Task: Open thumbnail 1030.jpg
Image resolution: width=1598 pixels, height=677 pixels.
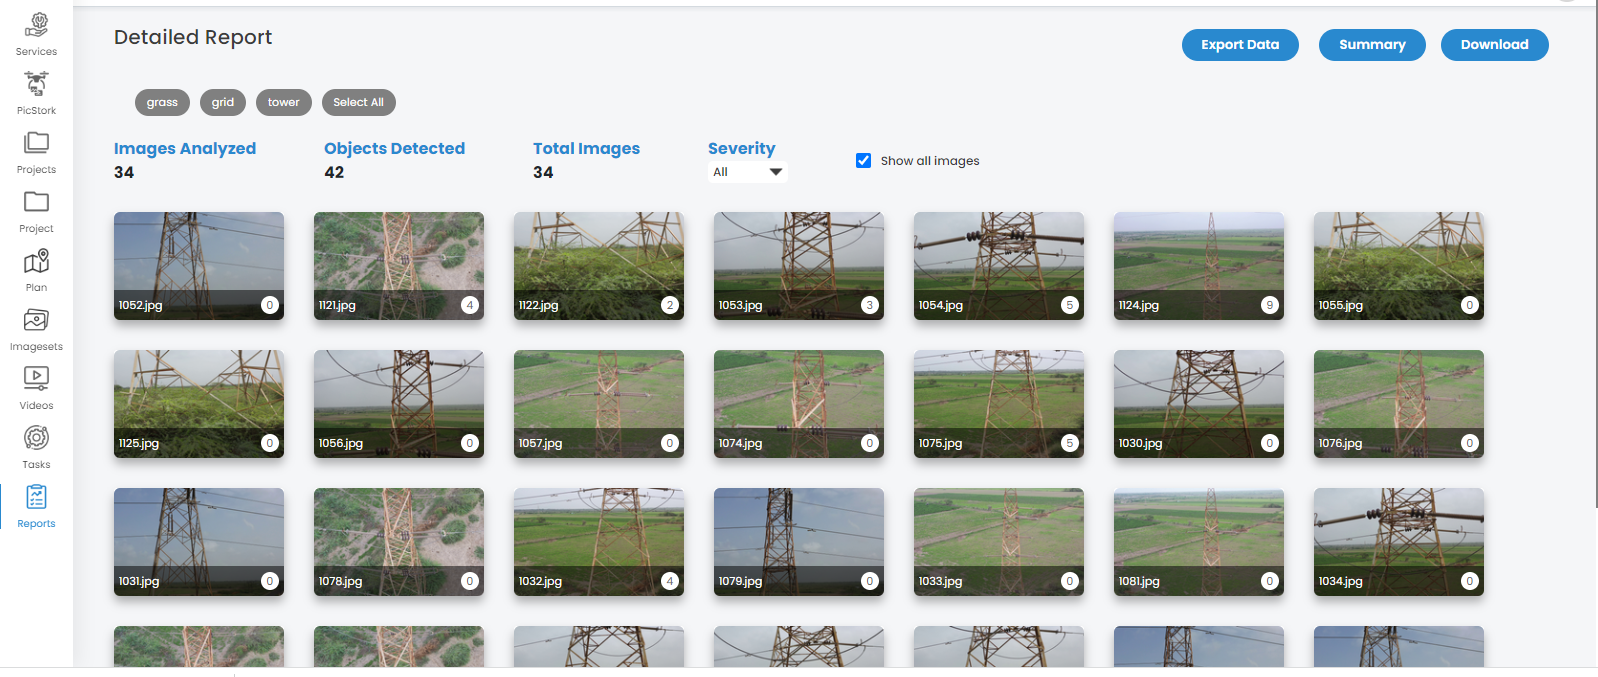Action: [x=1199, y=404]
